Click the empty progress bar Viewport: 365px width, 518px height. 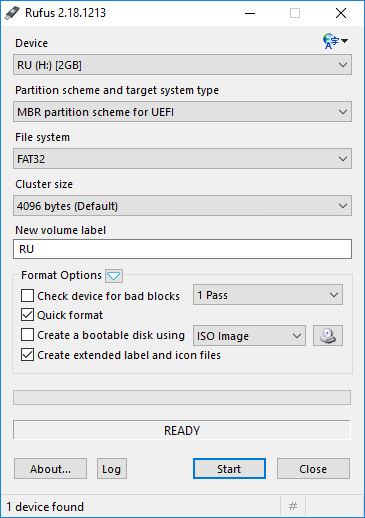point(182,397)
